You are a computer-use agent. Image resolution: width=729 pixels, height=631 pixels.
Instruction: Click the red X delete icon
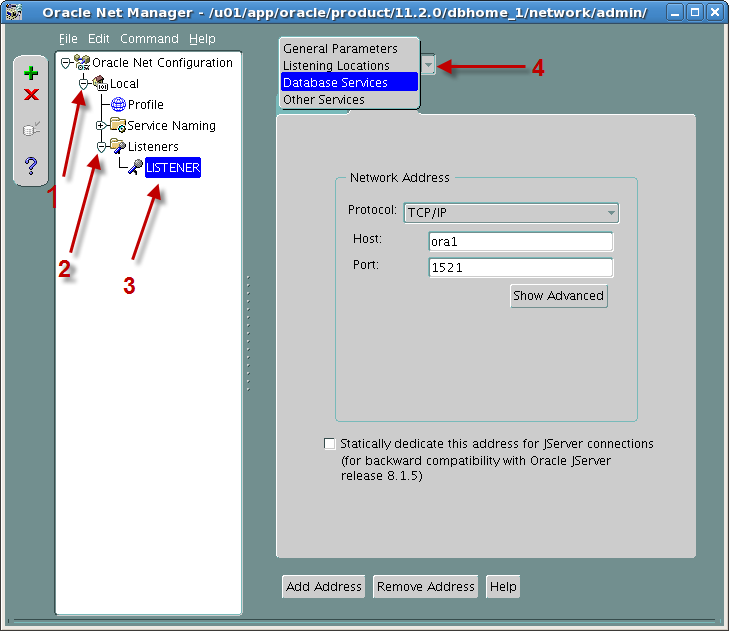pos(31,95)
